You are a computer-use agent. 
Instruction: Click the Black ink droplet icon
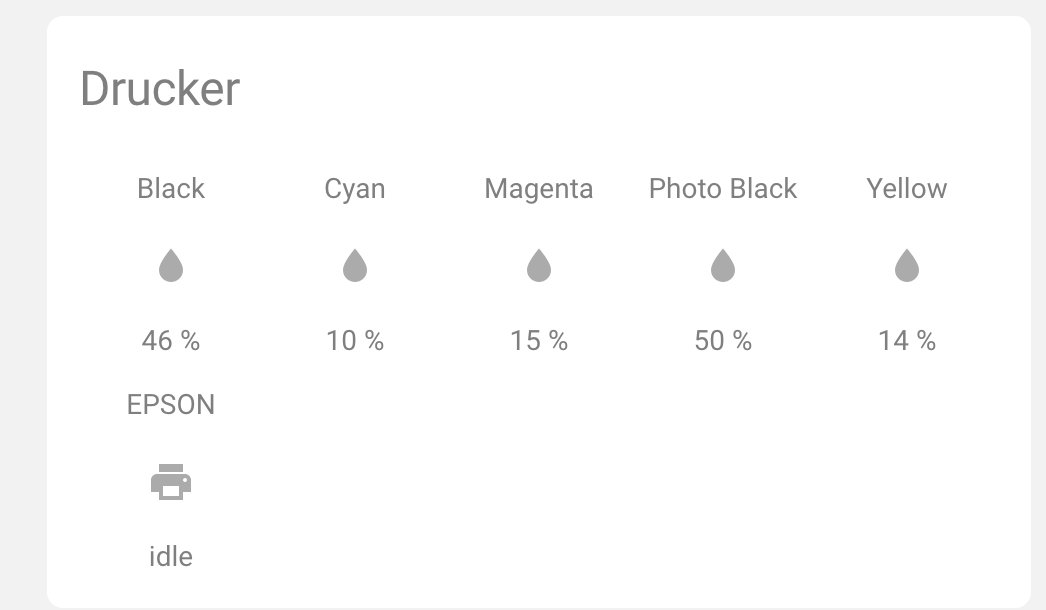click(171, 266)
